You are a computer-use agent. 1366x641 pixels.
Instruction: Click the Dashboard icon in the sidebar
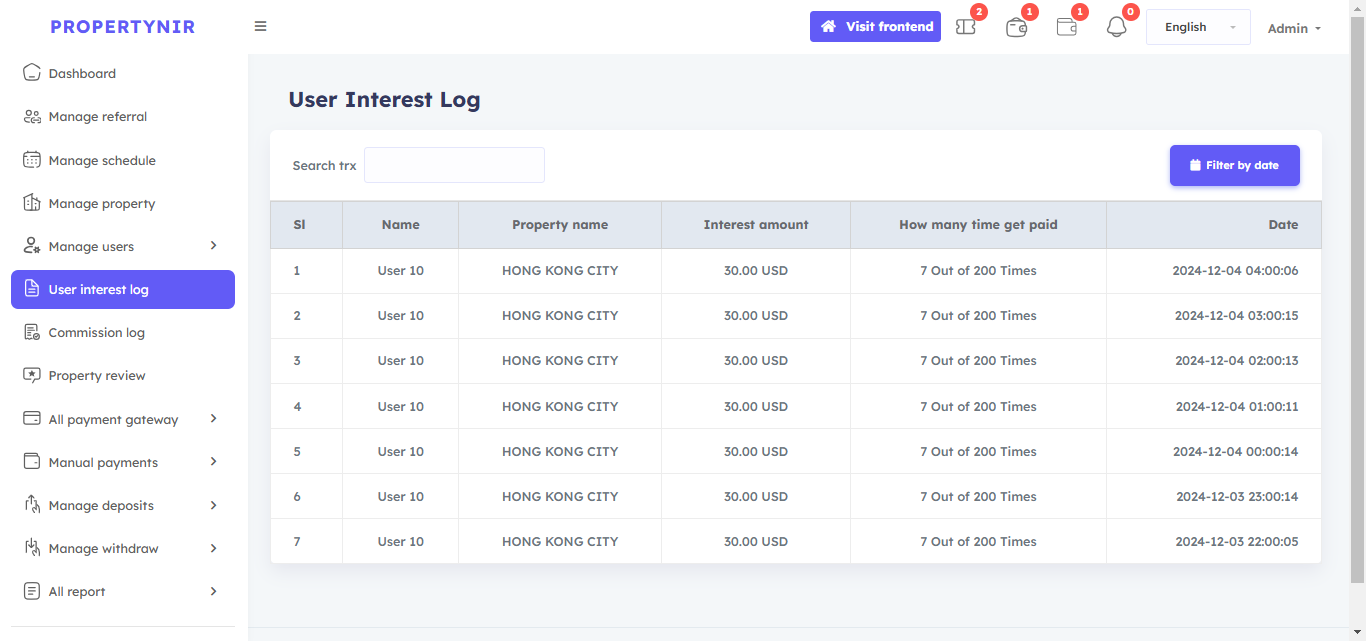click(x=32, y=73)
